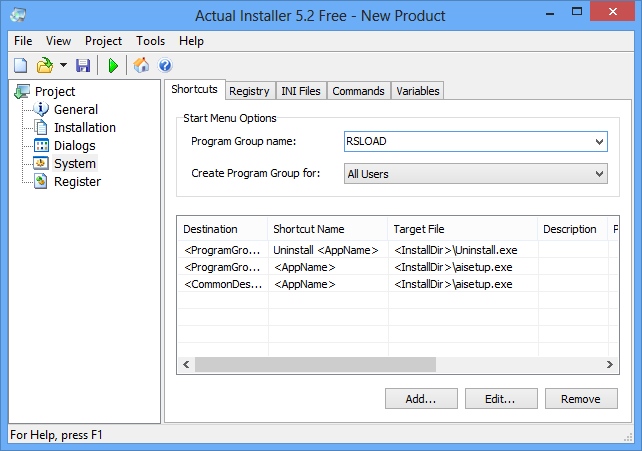Viewport: 642px width, 451px height.
Task: Click the blue Help question mark icon
Action: coord(165,66)
